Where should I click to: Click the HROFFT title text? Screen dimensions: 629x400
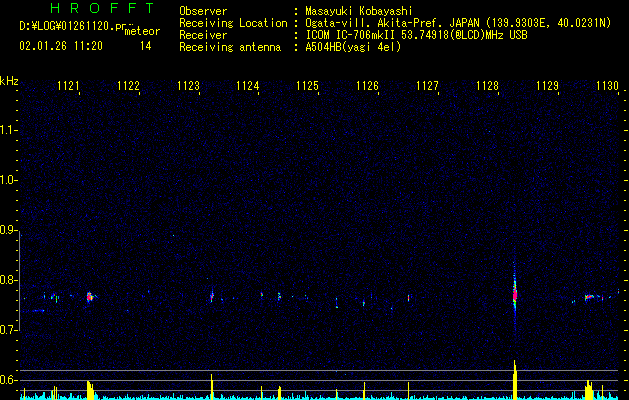point(103,8)
